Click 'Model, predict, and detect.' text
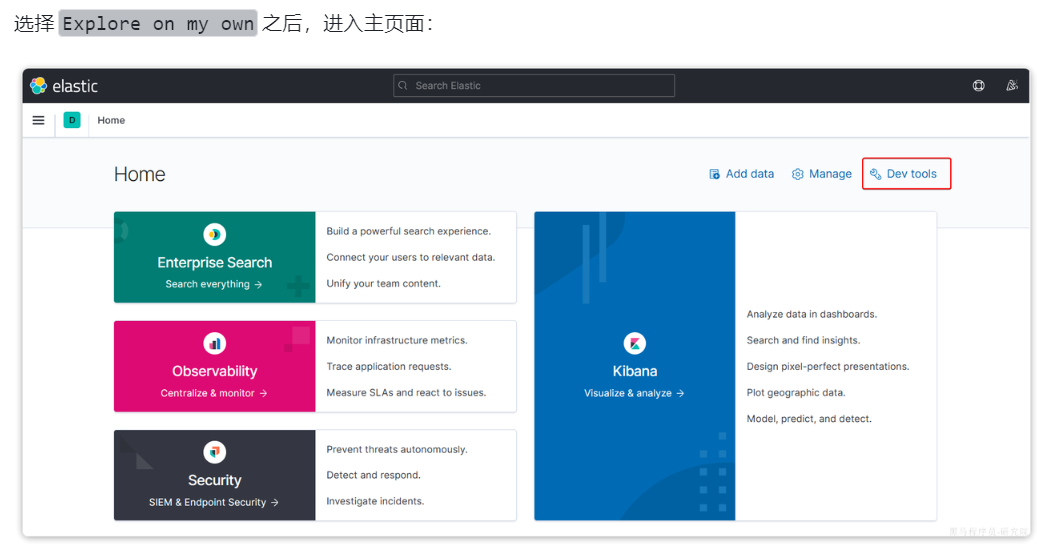 click(809, 418)
